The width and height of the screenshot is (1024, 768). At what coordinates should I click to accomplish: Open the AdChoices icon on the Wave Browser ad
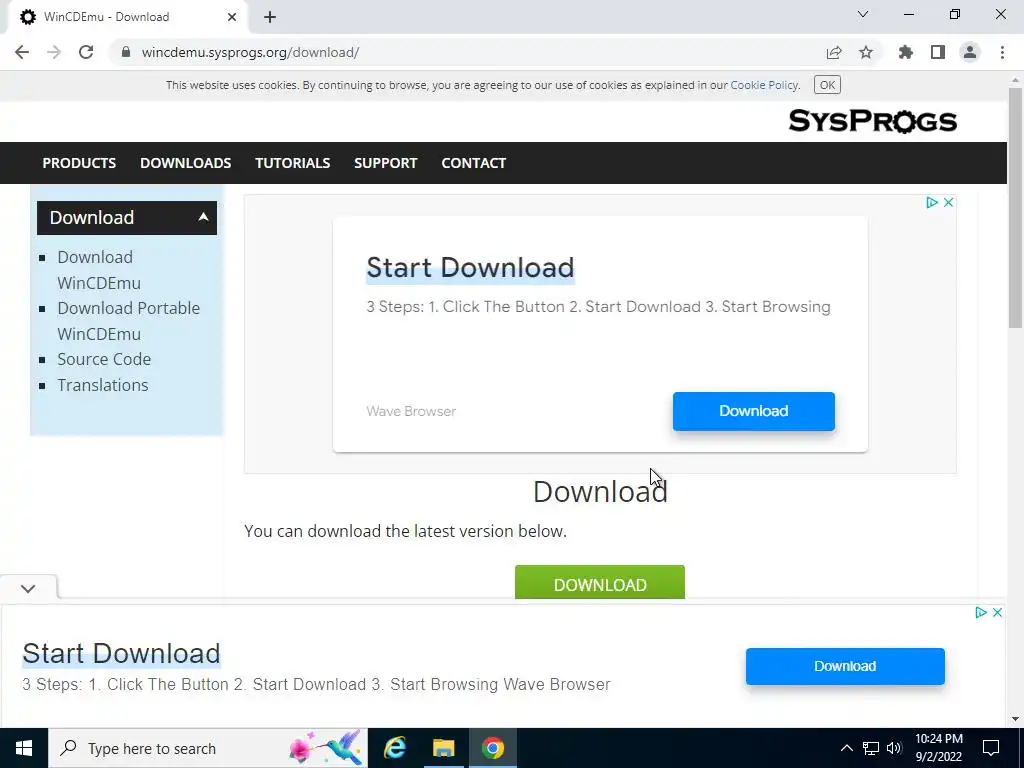click(932, 202)
